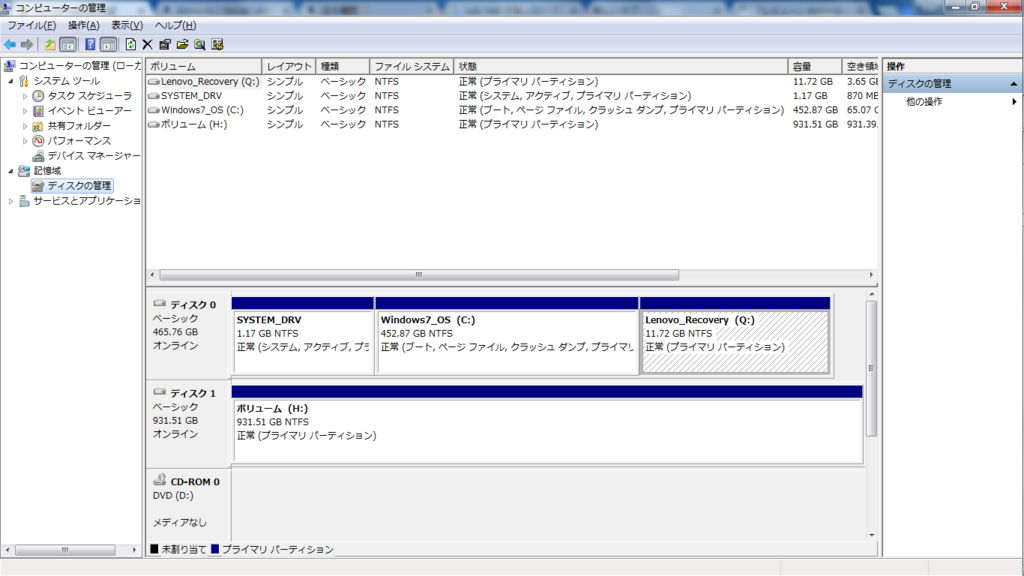Viewport: 1024px width, 576px height.
Task: Expand サービスとアプリケーション node arrow
Action: coord(10,201)
